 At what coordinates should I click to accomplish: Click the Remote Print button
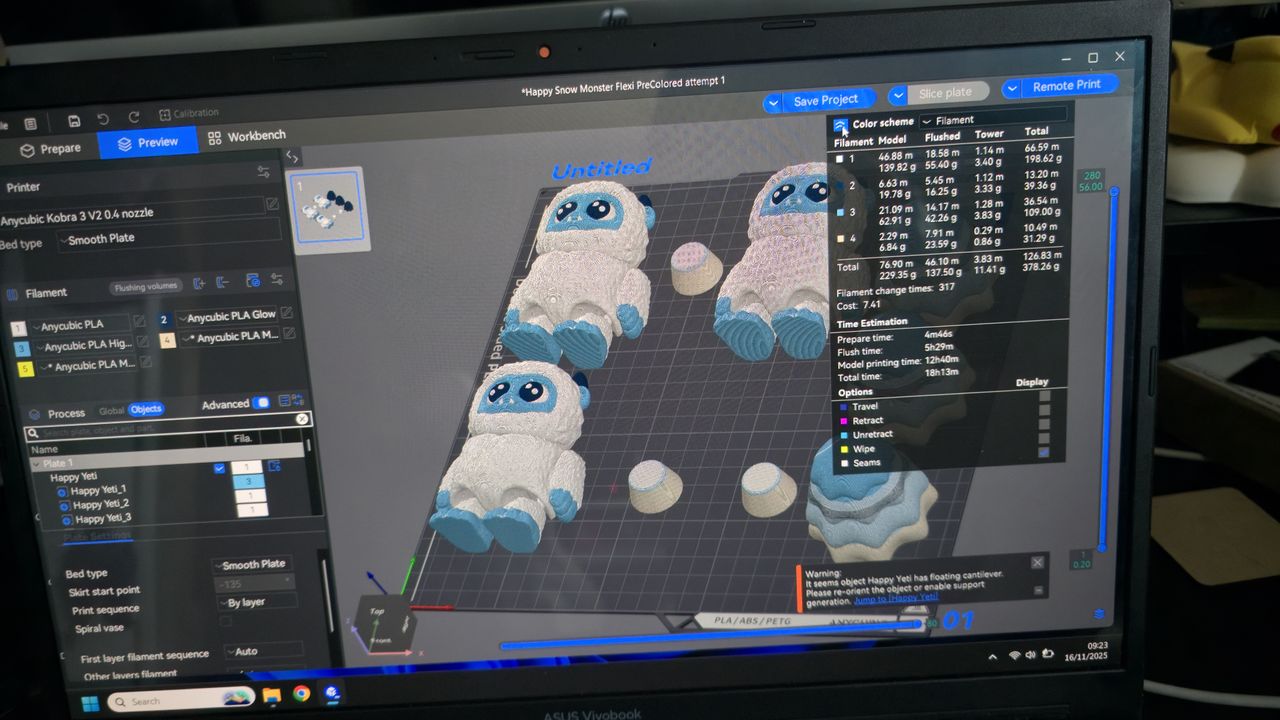[1066, 86]
